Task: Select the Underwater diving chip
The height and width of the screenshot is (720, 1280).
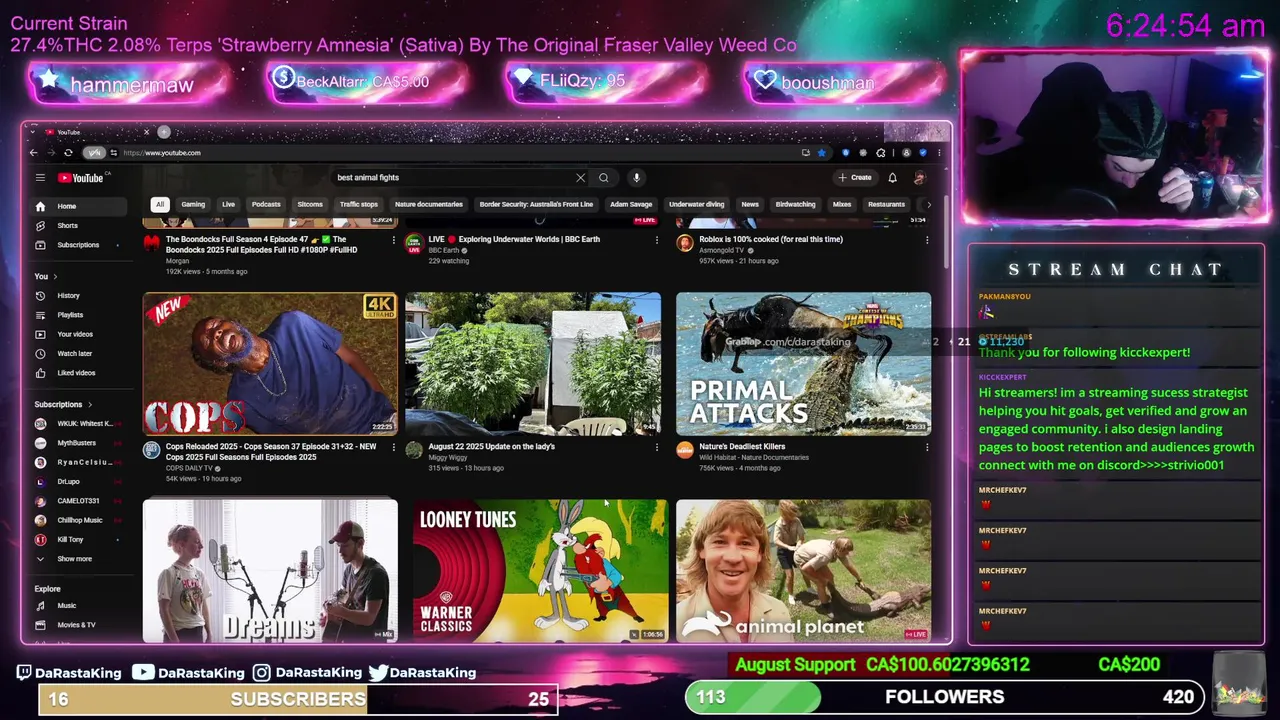Action: [696, 205]
